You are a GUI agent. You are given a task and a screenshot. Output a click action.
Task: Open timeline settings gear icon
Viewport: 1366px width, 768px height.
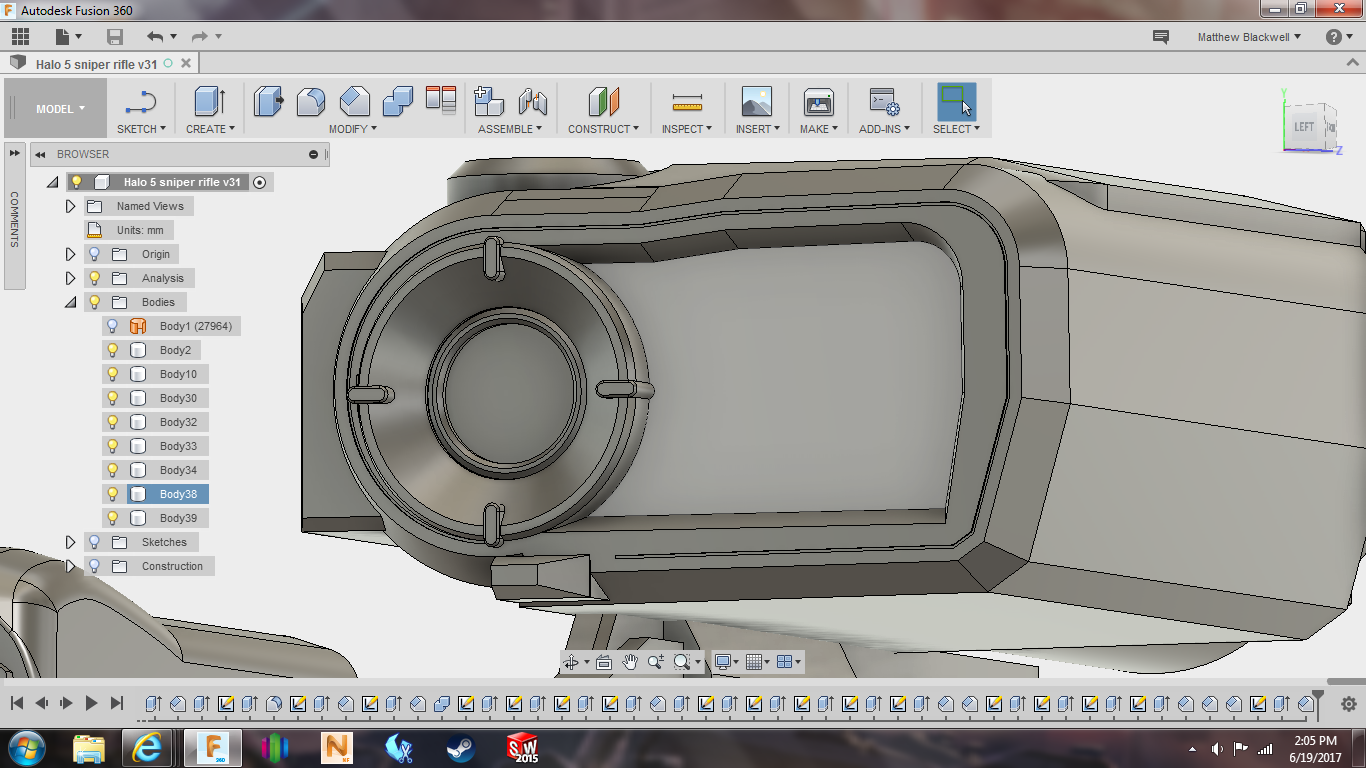click(1348, 704)
